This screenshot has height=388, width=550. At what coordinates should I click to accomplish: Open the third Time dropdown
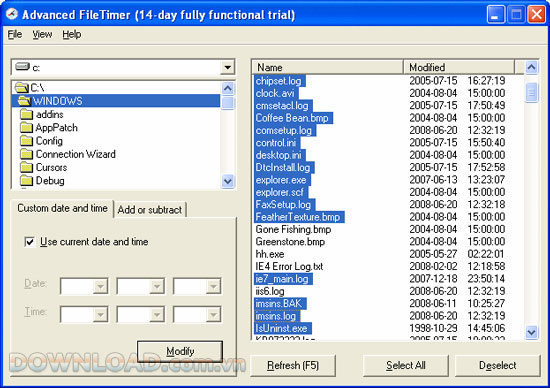click(213, 315)
